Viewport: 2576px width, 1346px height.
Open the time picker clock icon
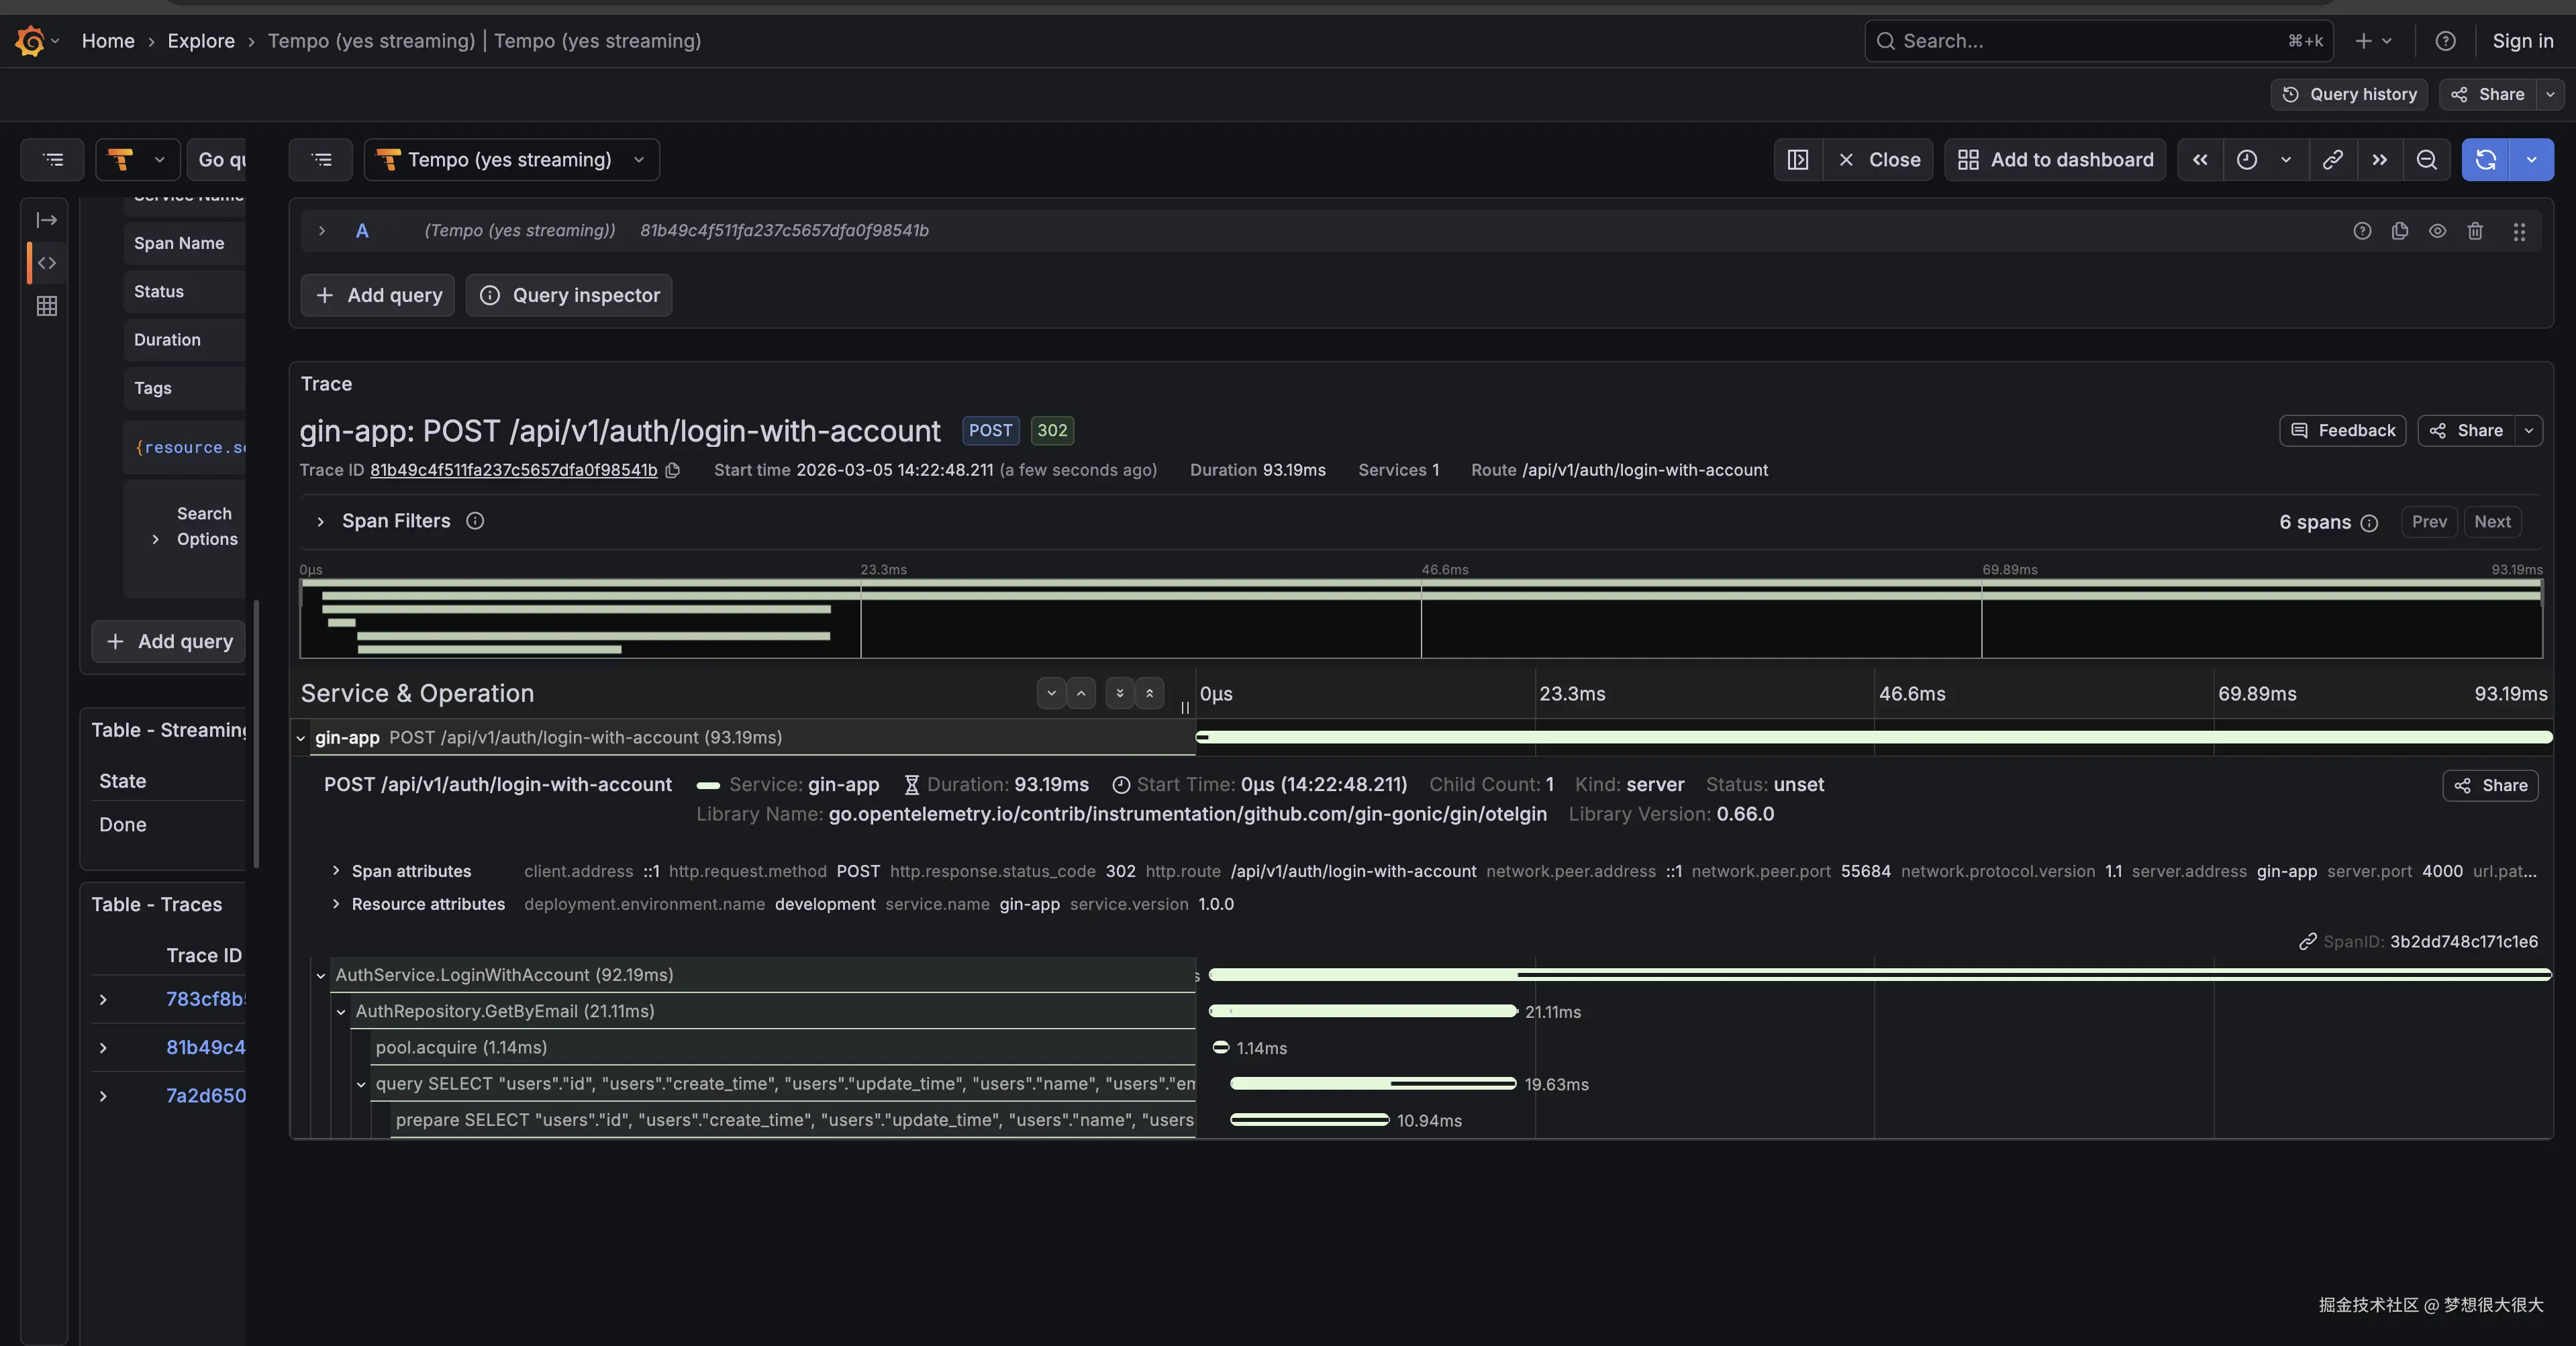tap(2247, 160)
